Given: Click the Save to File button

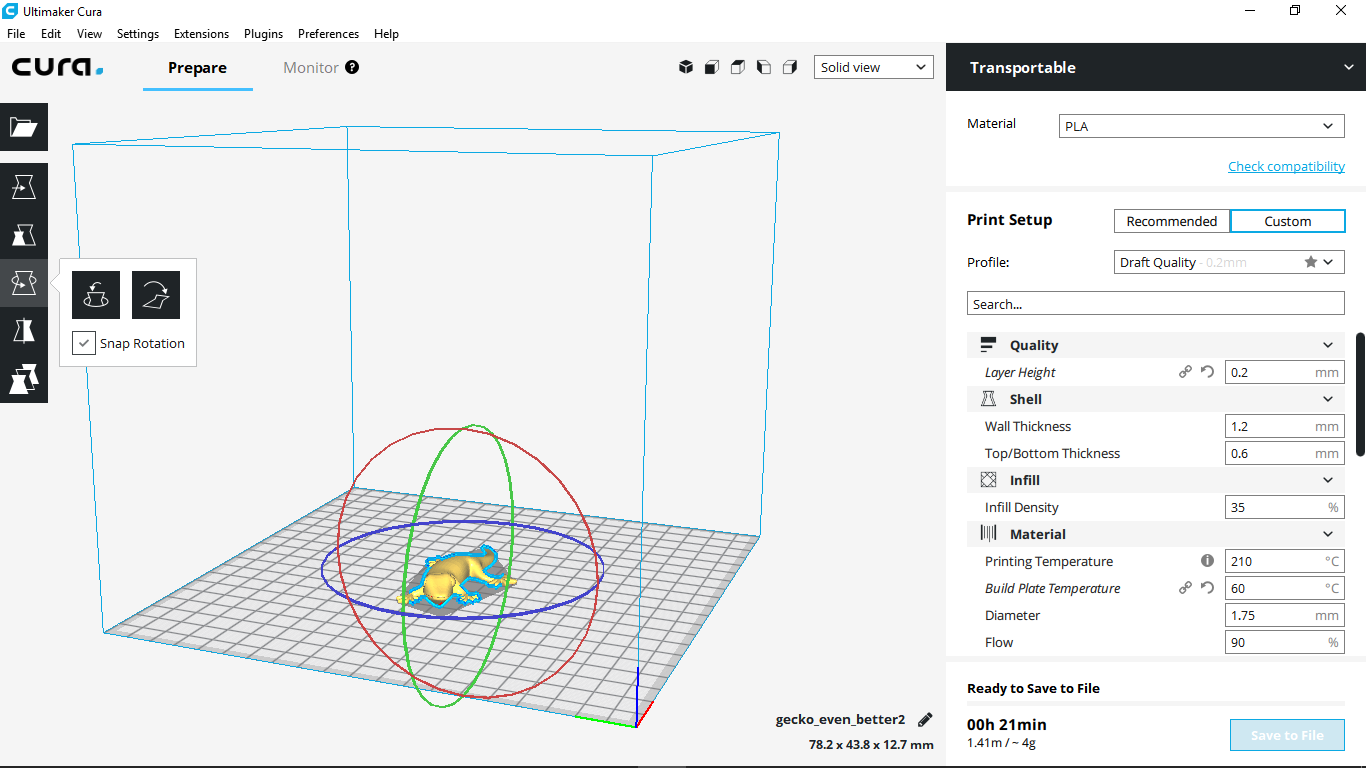Looking at the screenshot, I should 1287,734.
